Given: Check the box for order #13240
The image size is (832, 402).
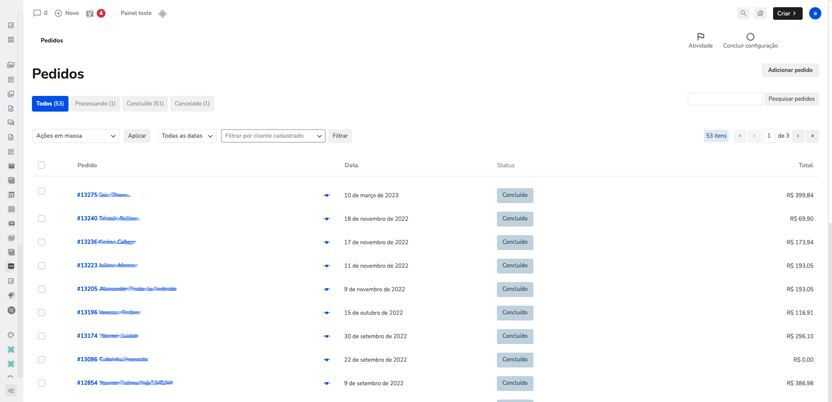Looking at the screenshot, I should click(x=42, y=218).
